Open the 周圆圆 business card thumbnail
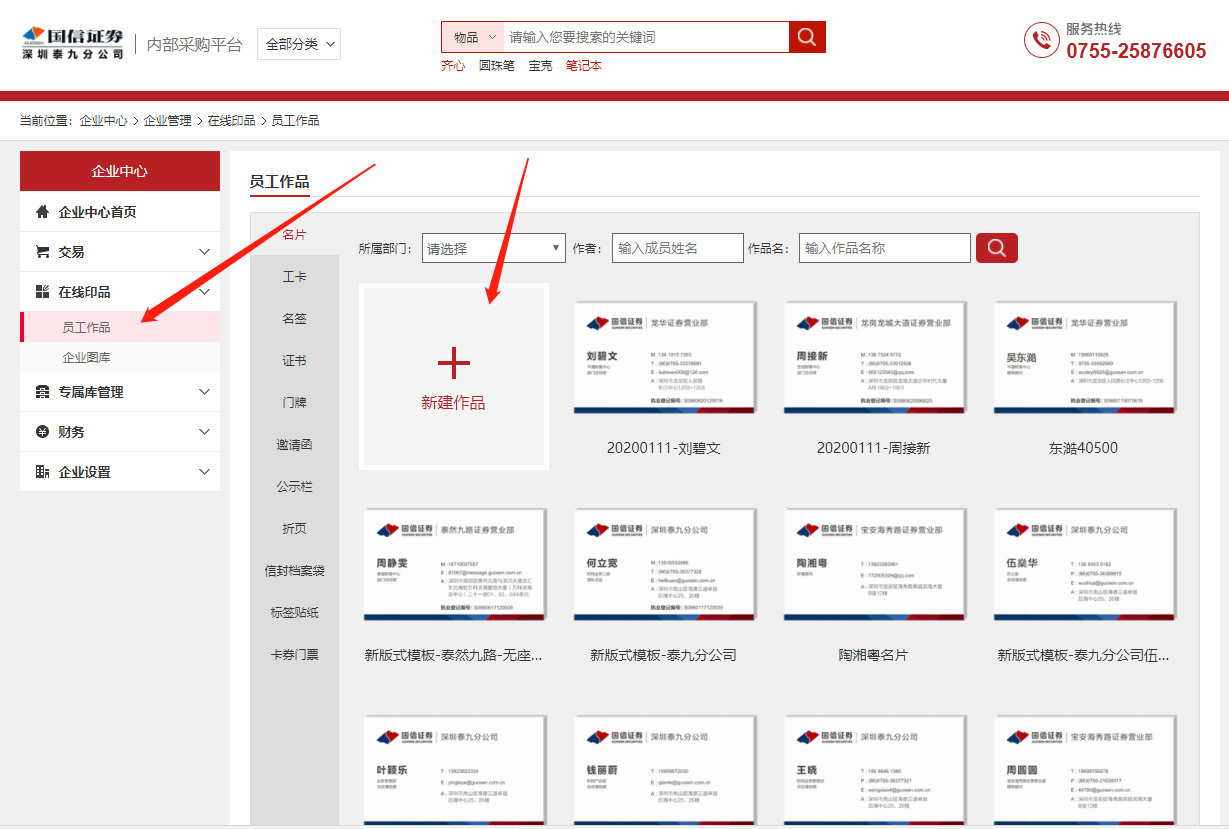1229x829 pixels. pyautogui.click(x=1084, y=770)
